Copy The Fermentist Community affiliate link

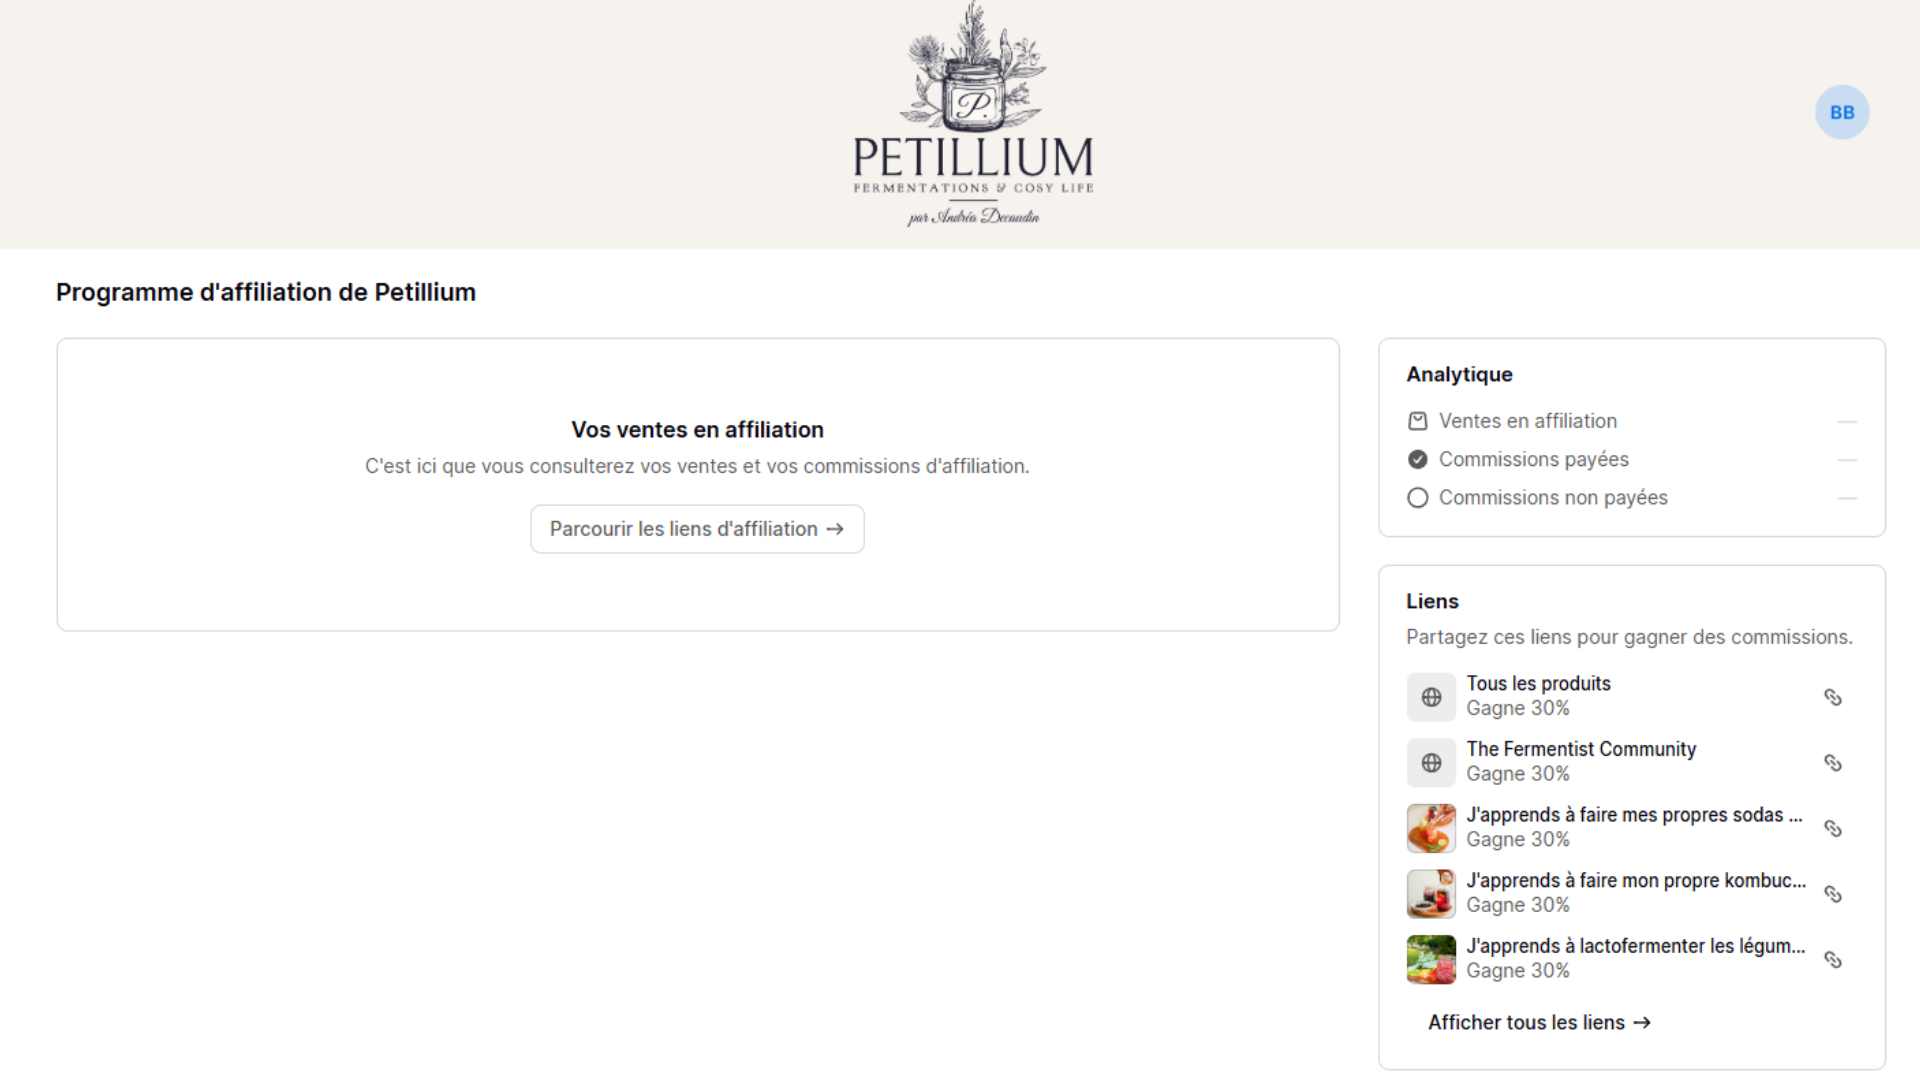click(x=1832, y=763)
